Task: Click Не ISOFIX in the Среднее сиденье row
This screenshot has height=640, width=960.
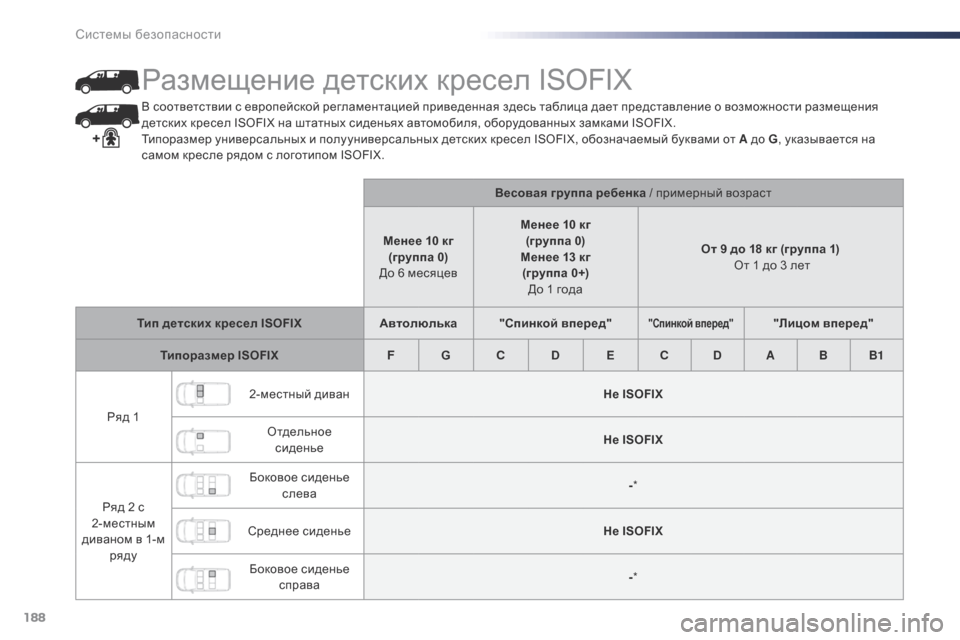Action: point(633,531)
